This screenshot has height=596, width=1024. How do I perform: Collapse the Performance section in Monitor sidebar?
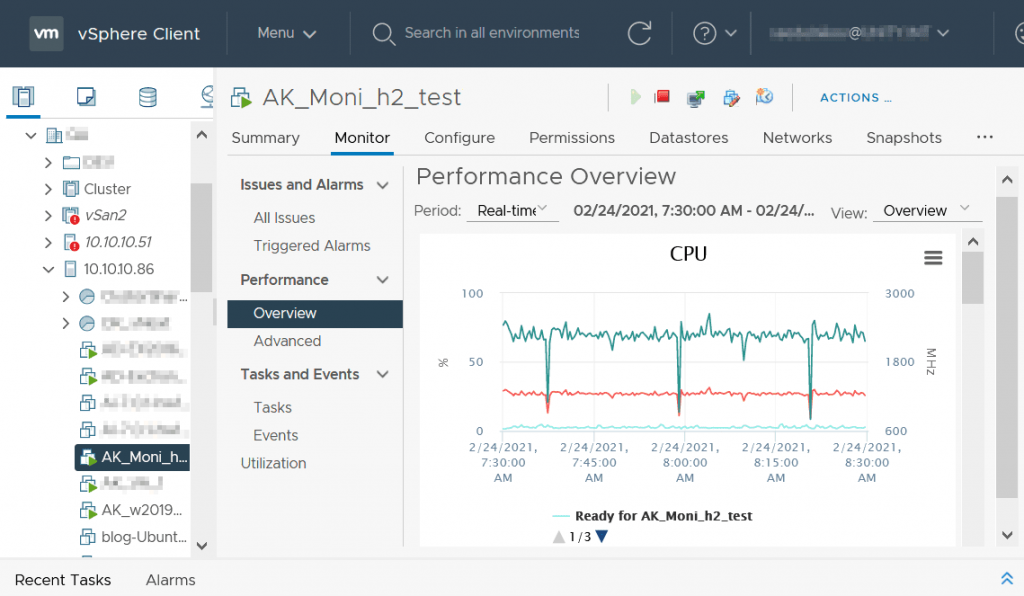pyautogui.click(x=384, y=279)
